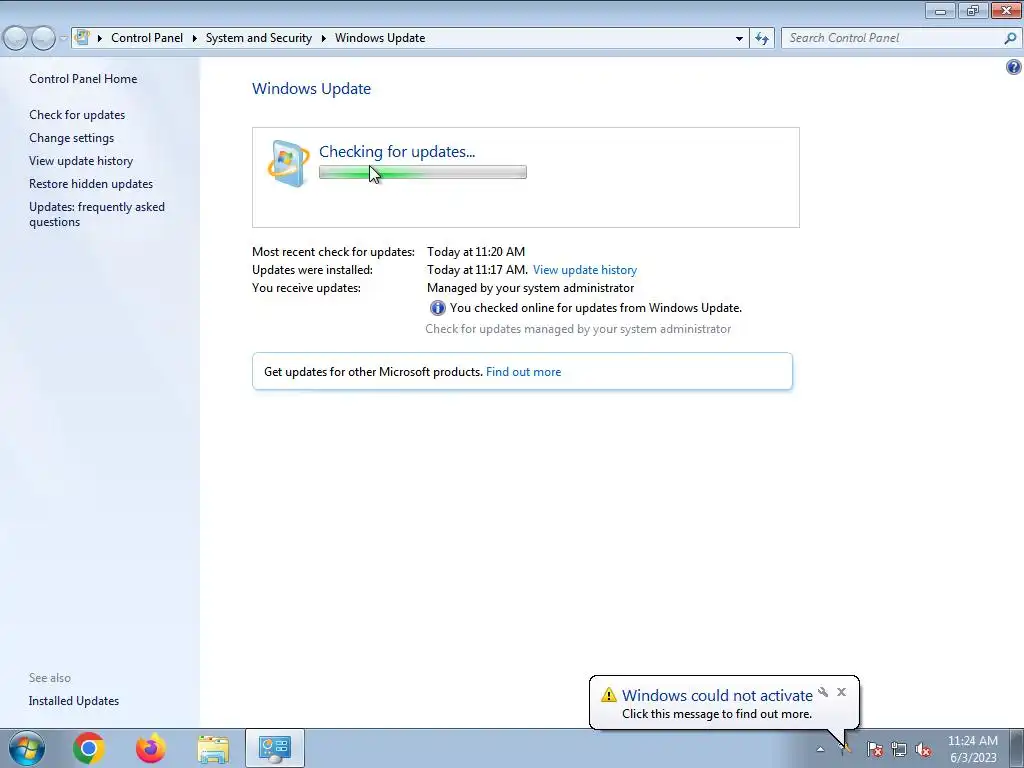Viewport: 1024px width, 768px height.
Task: Launch Google Chrome from taskbar
Action: (x=89, y=748)
